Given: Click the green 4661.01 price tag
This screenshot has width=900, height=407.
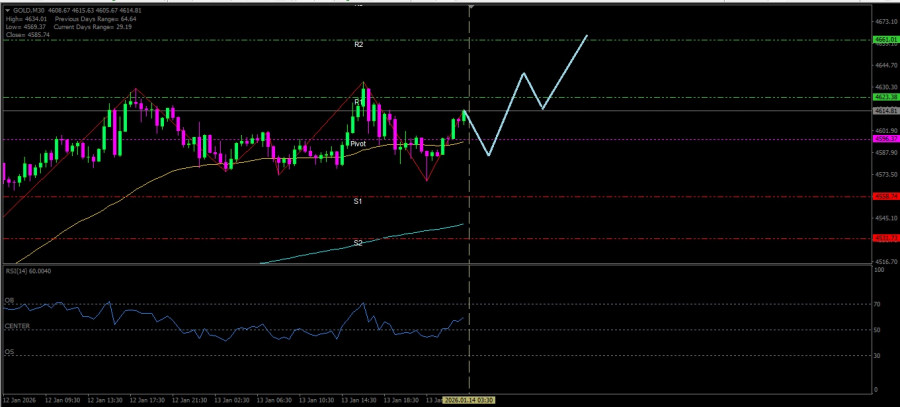Looking at the screenshot, I should click(x=883, y=40).
